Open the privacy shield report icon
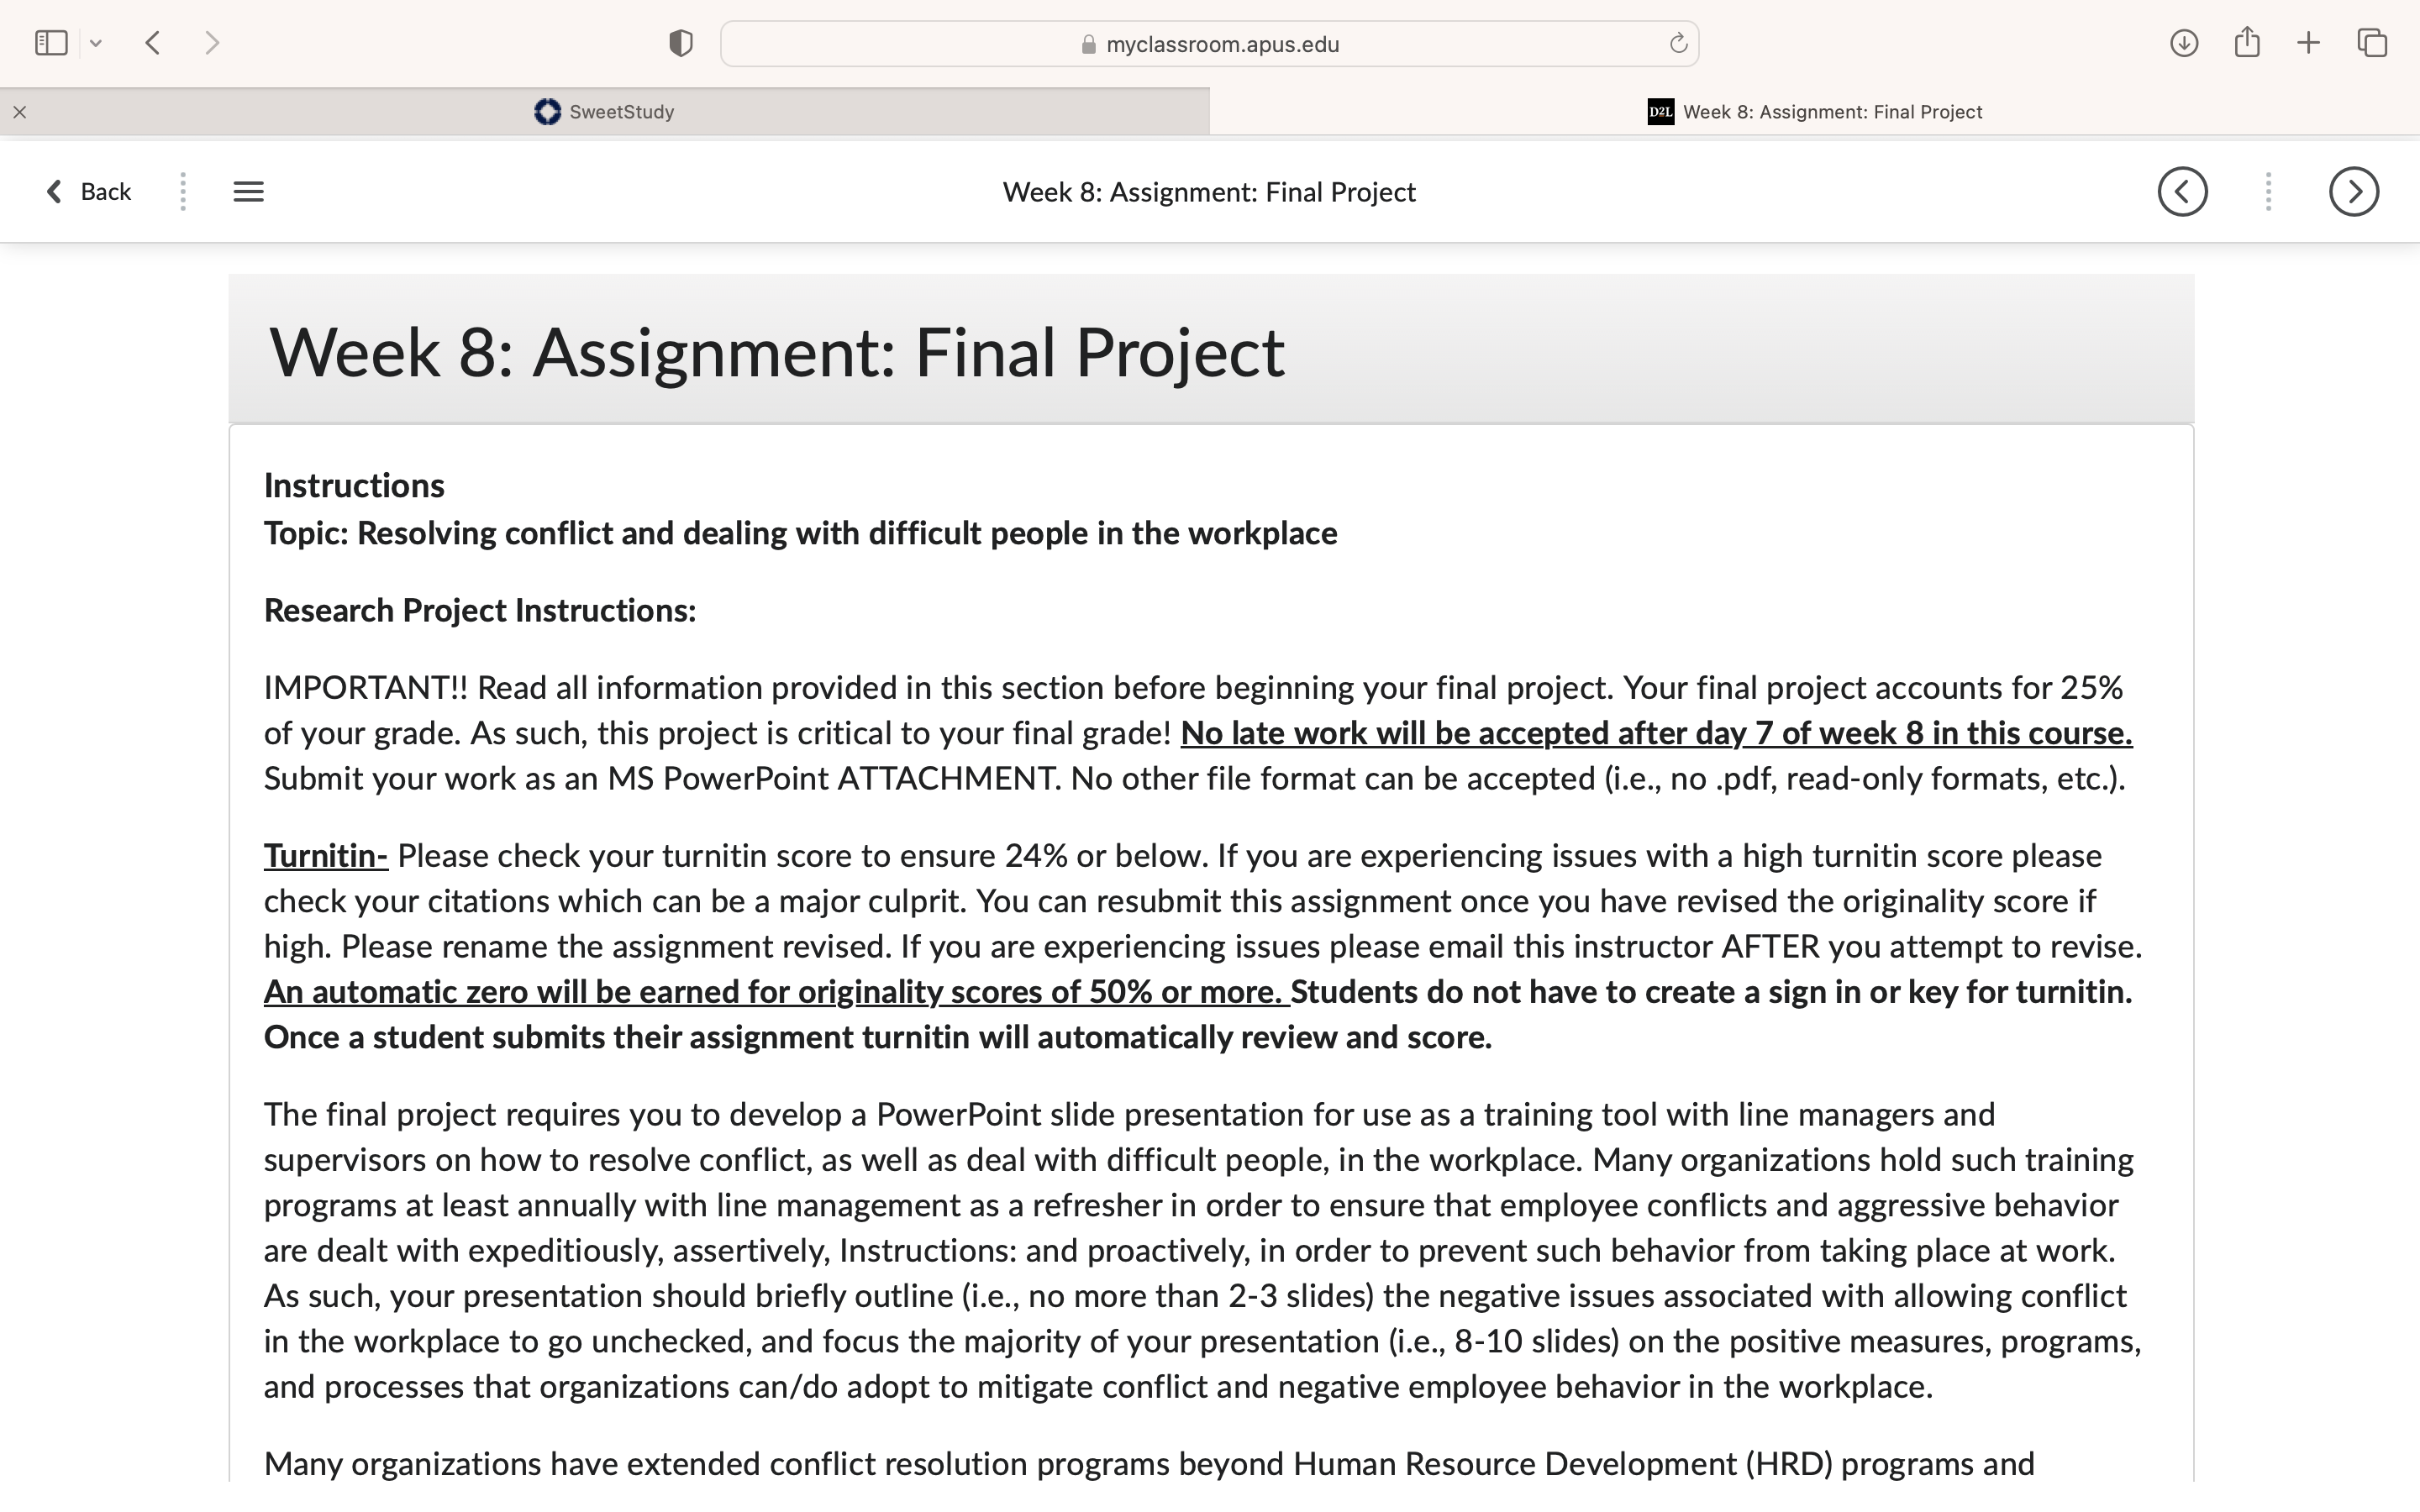 [x=681, y=43]
